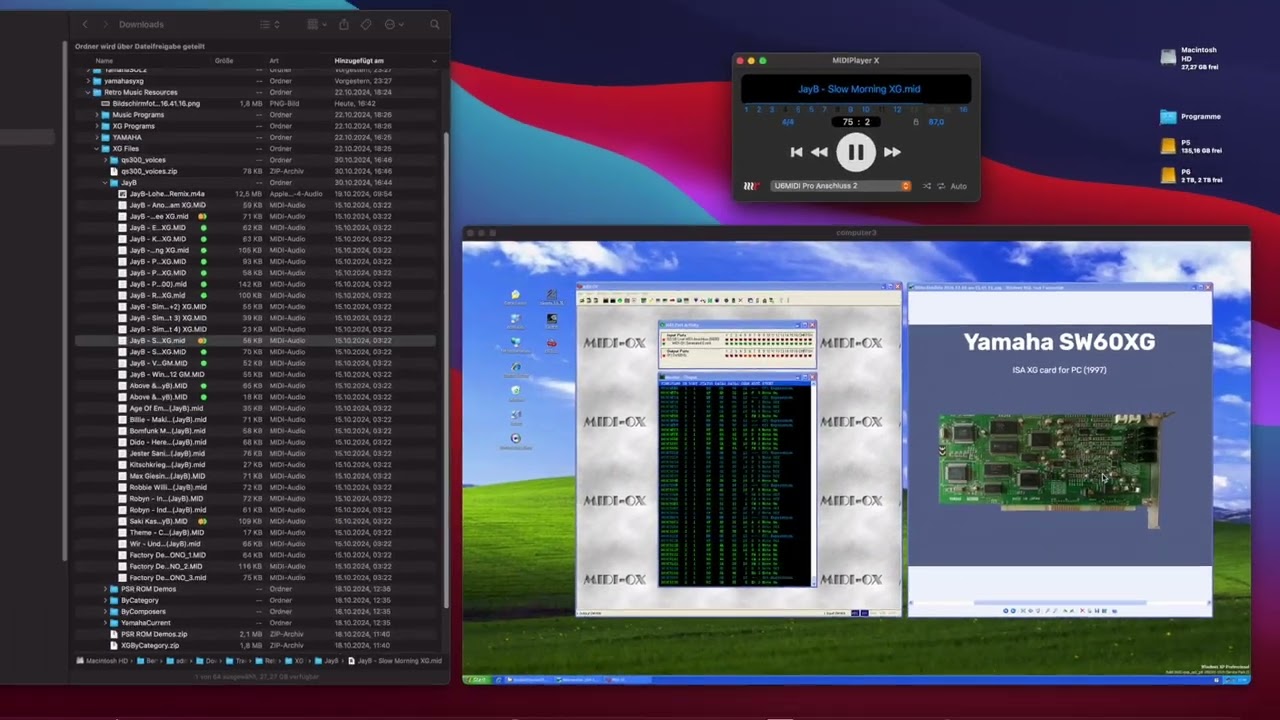Sort by the Hinzugefügt am column header
This screenshot has width=1280, height=720.
coord(360,61)
